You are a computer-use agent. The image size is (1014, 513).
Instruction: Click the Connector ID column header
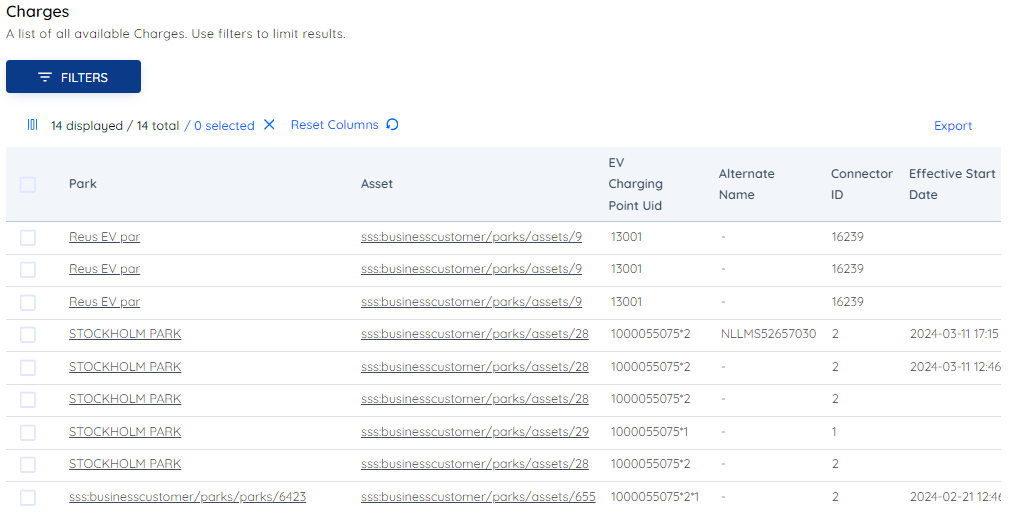coord(861,184)
